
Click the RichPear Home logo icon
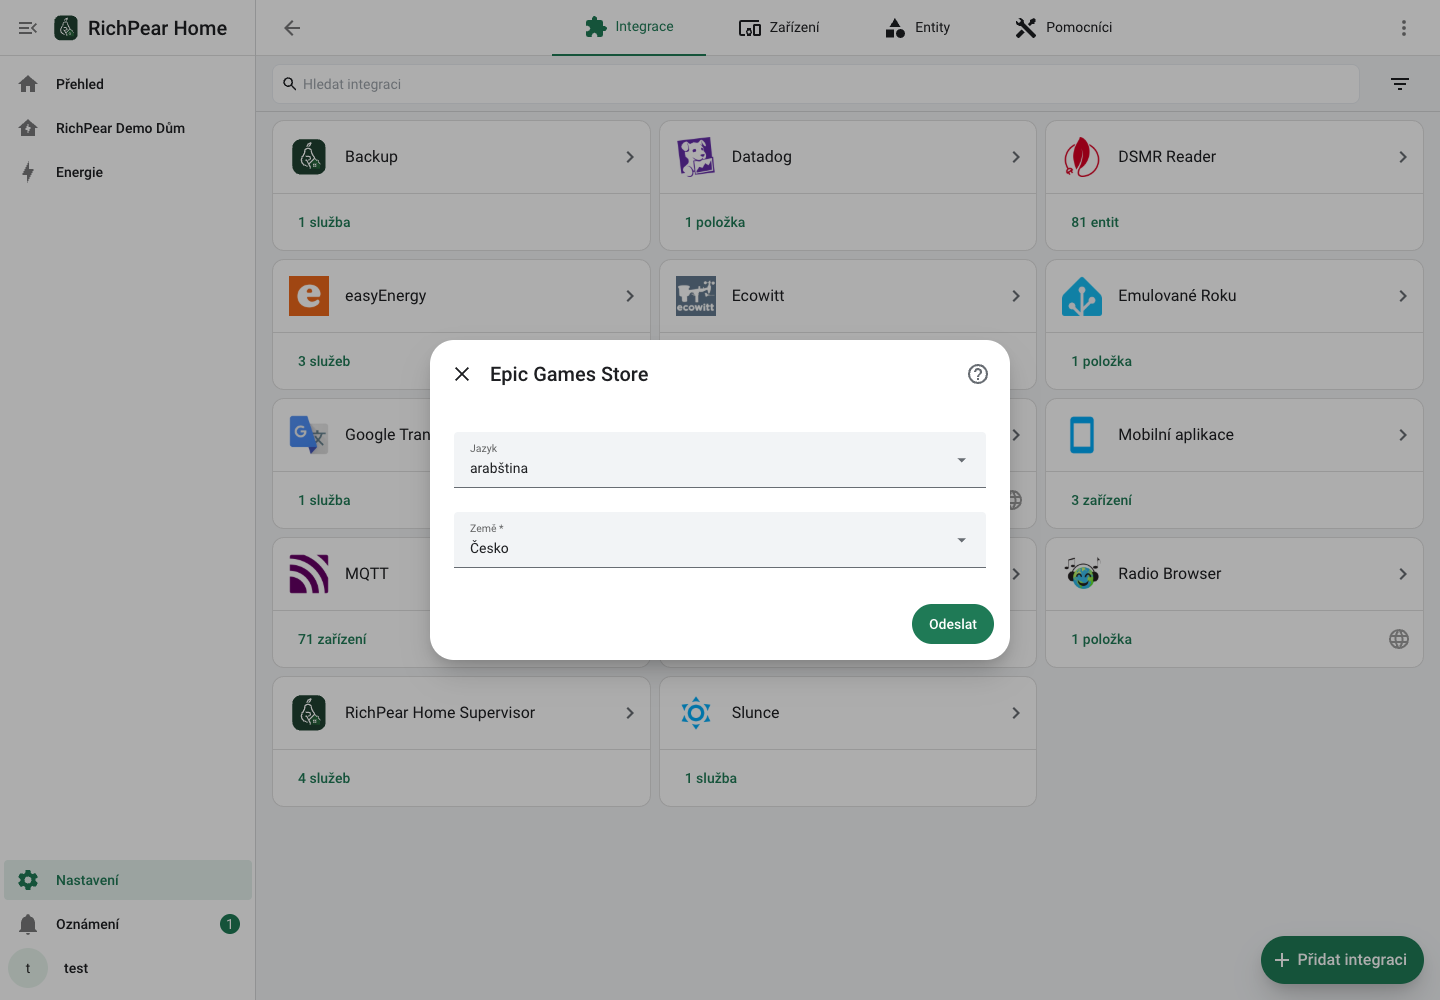click(66, 28)
